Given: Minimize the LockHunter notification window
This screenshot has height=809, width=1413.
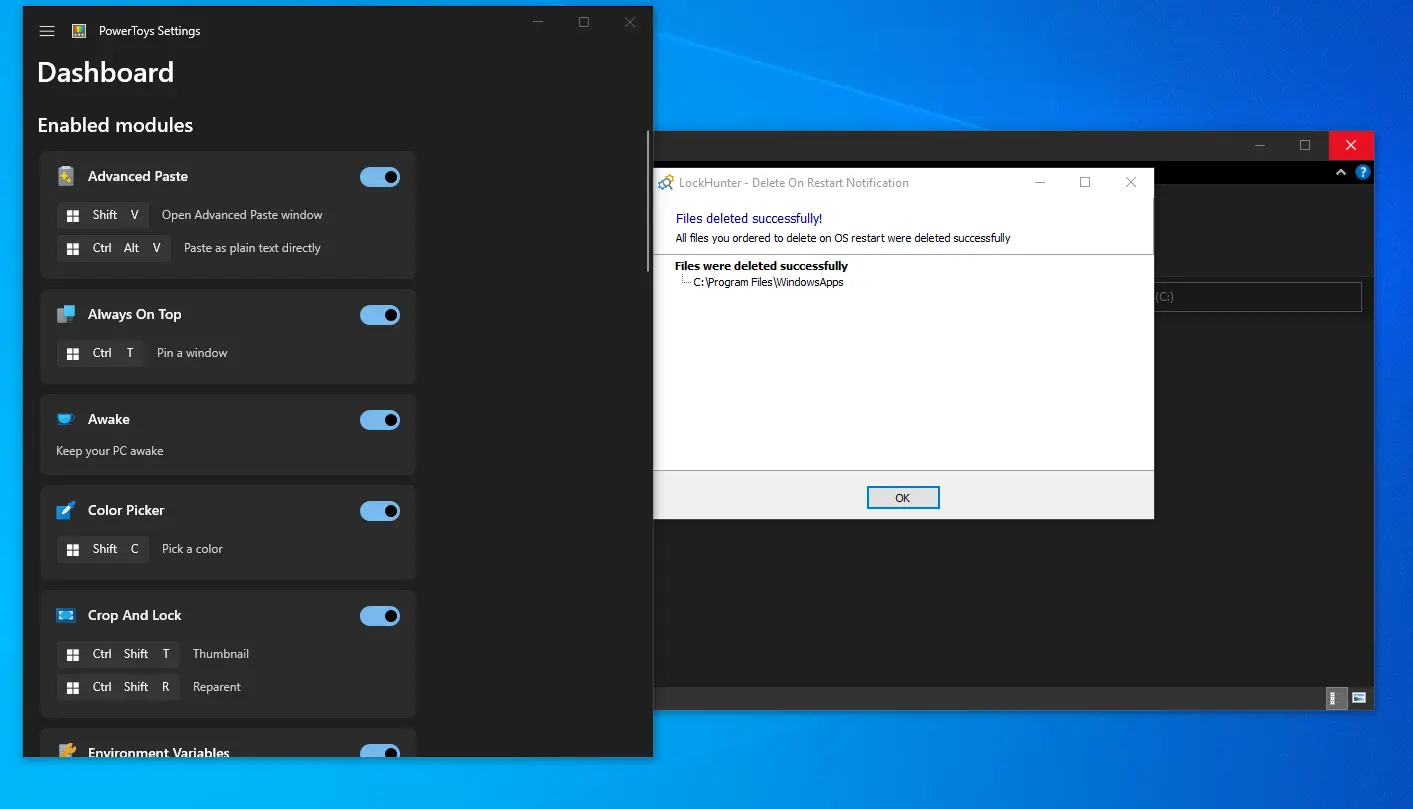Looking at the screenshot, I should (1040, 182).
